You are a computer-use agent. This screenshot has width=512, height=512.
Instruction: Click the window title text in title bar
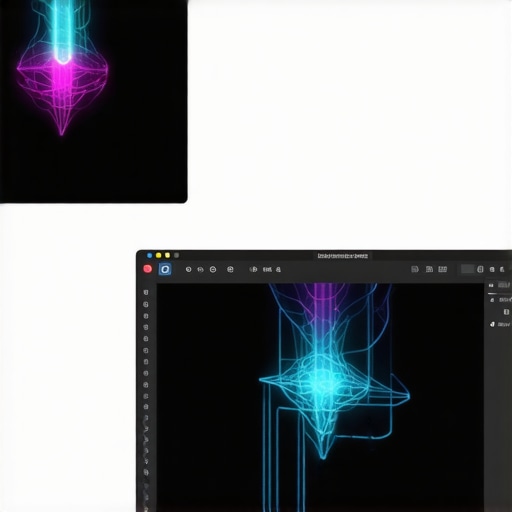coord(343,256)
